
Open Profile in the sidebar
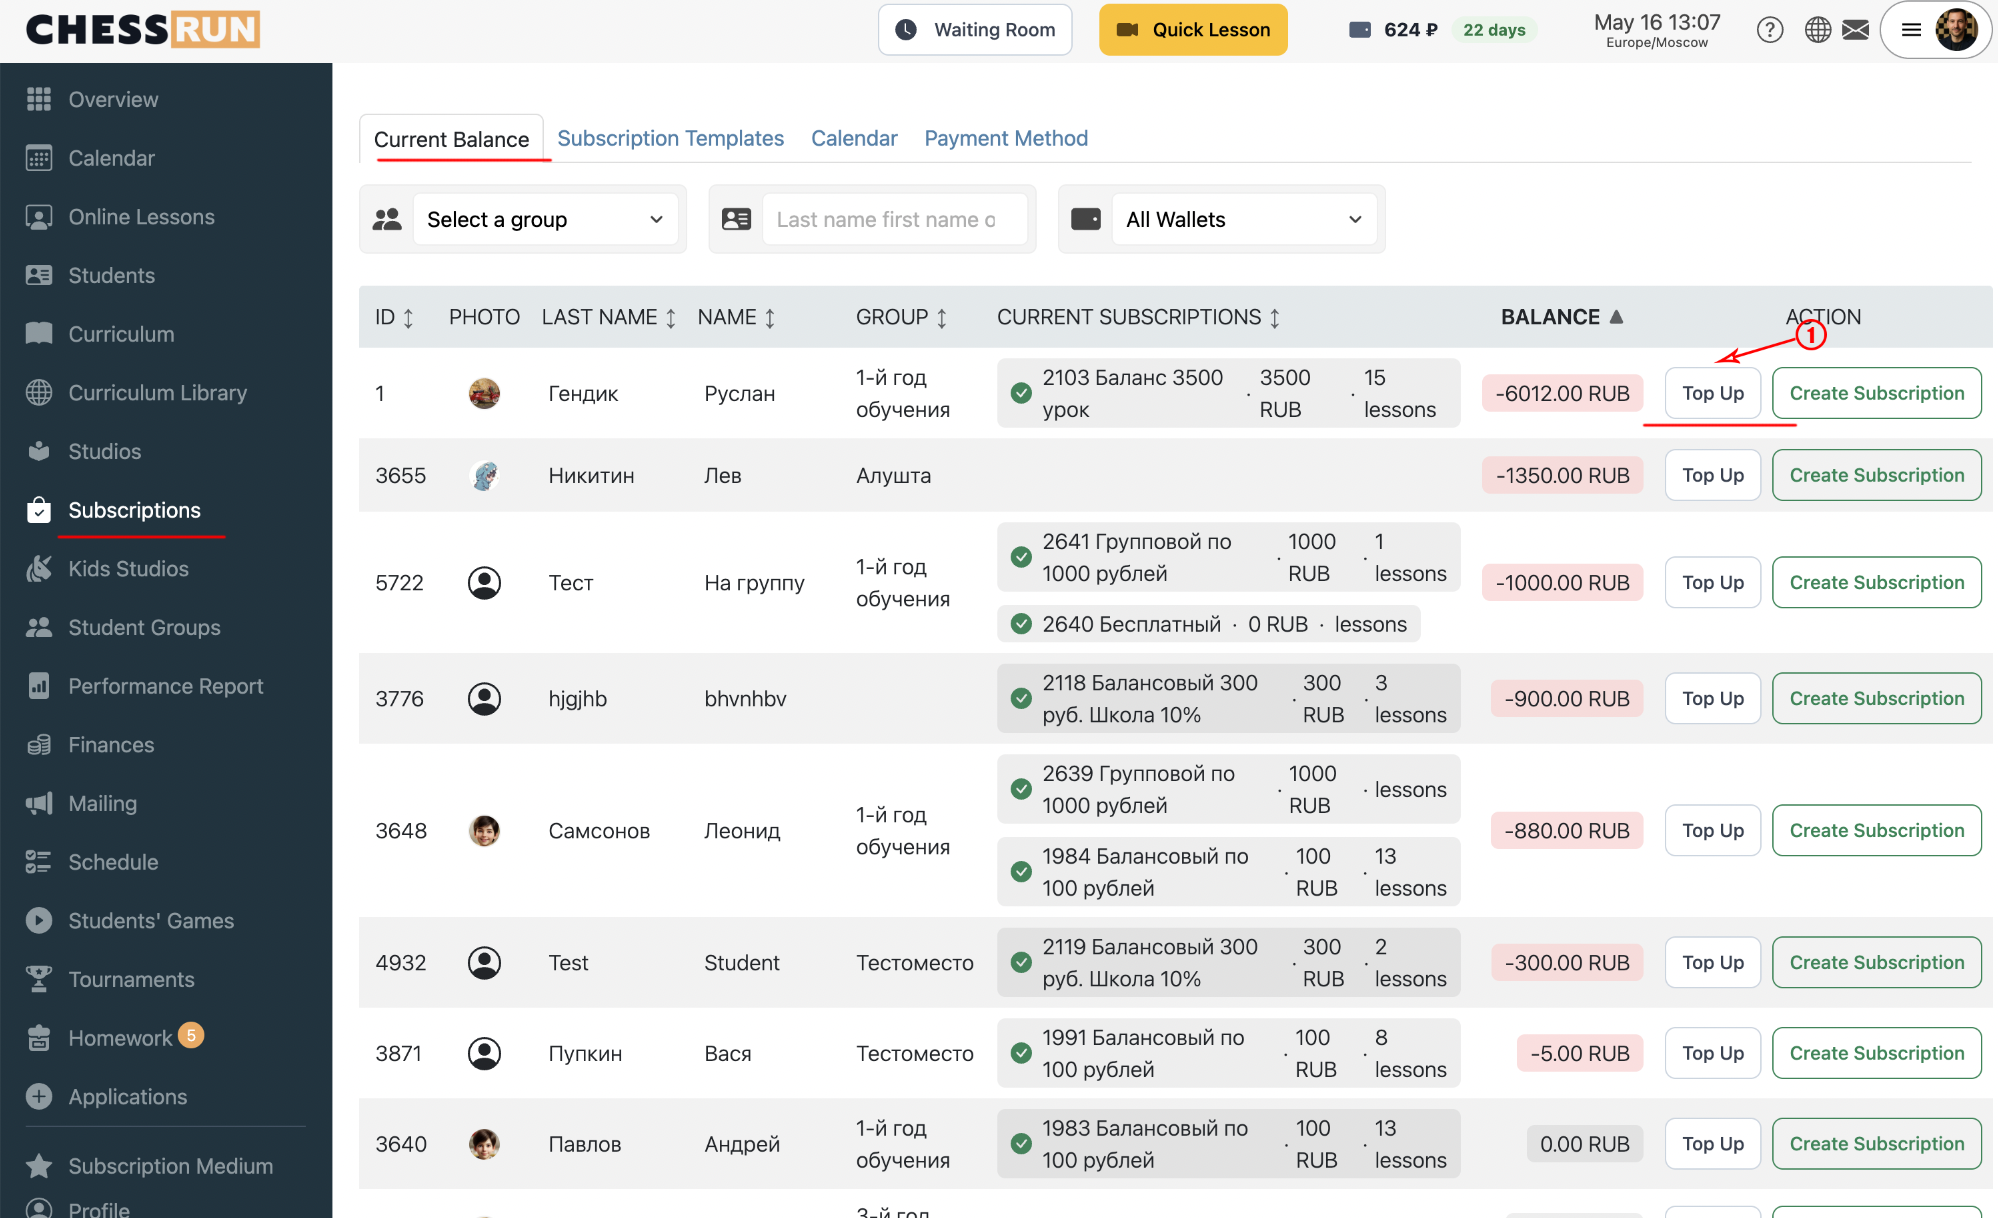tap(98, 1208)
